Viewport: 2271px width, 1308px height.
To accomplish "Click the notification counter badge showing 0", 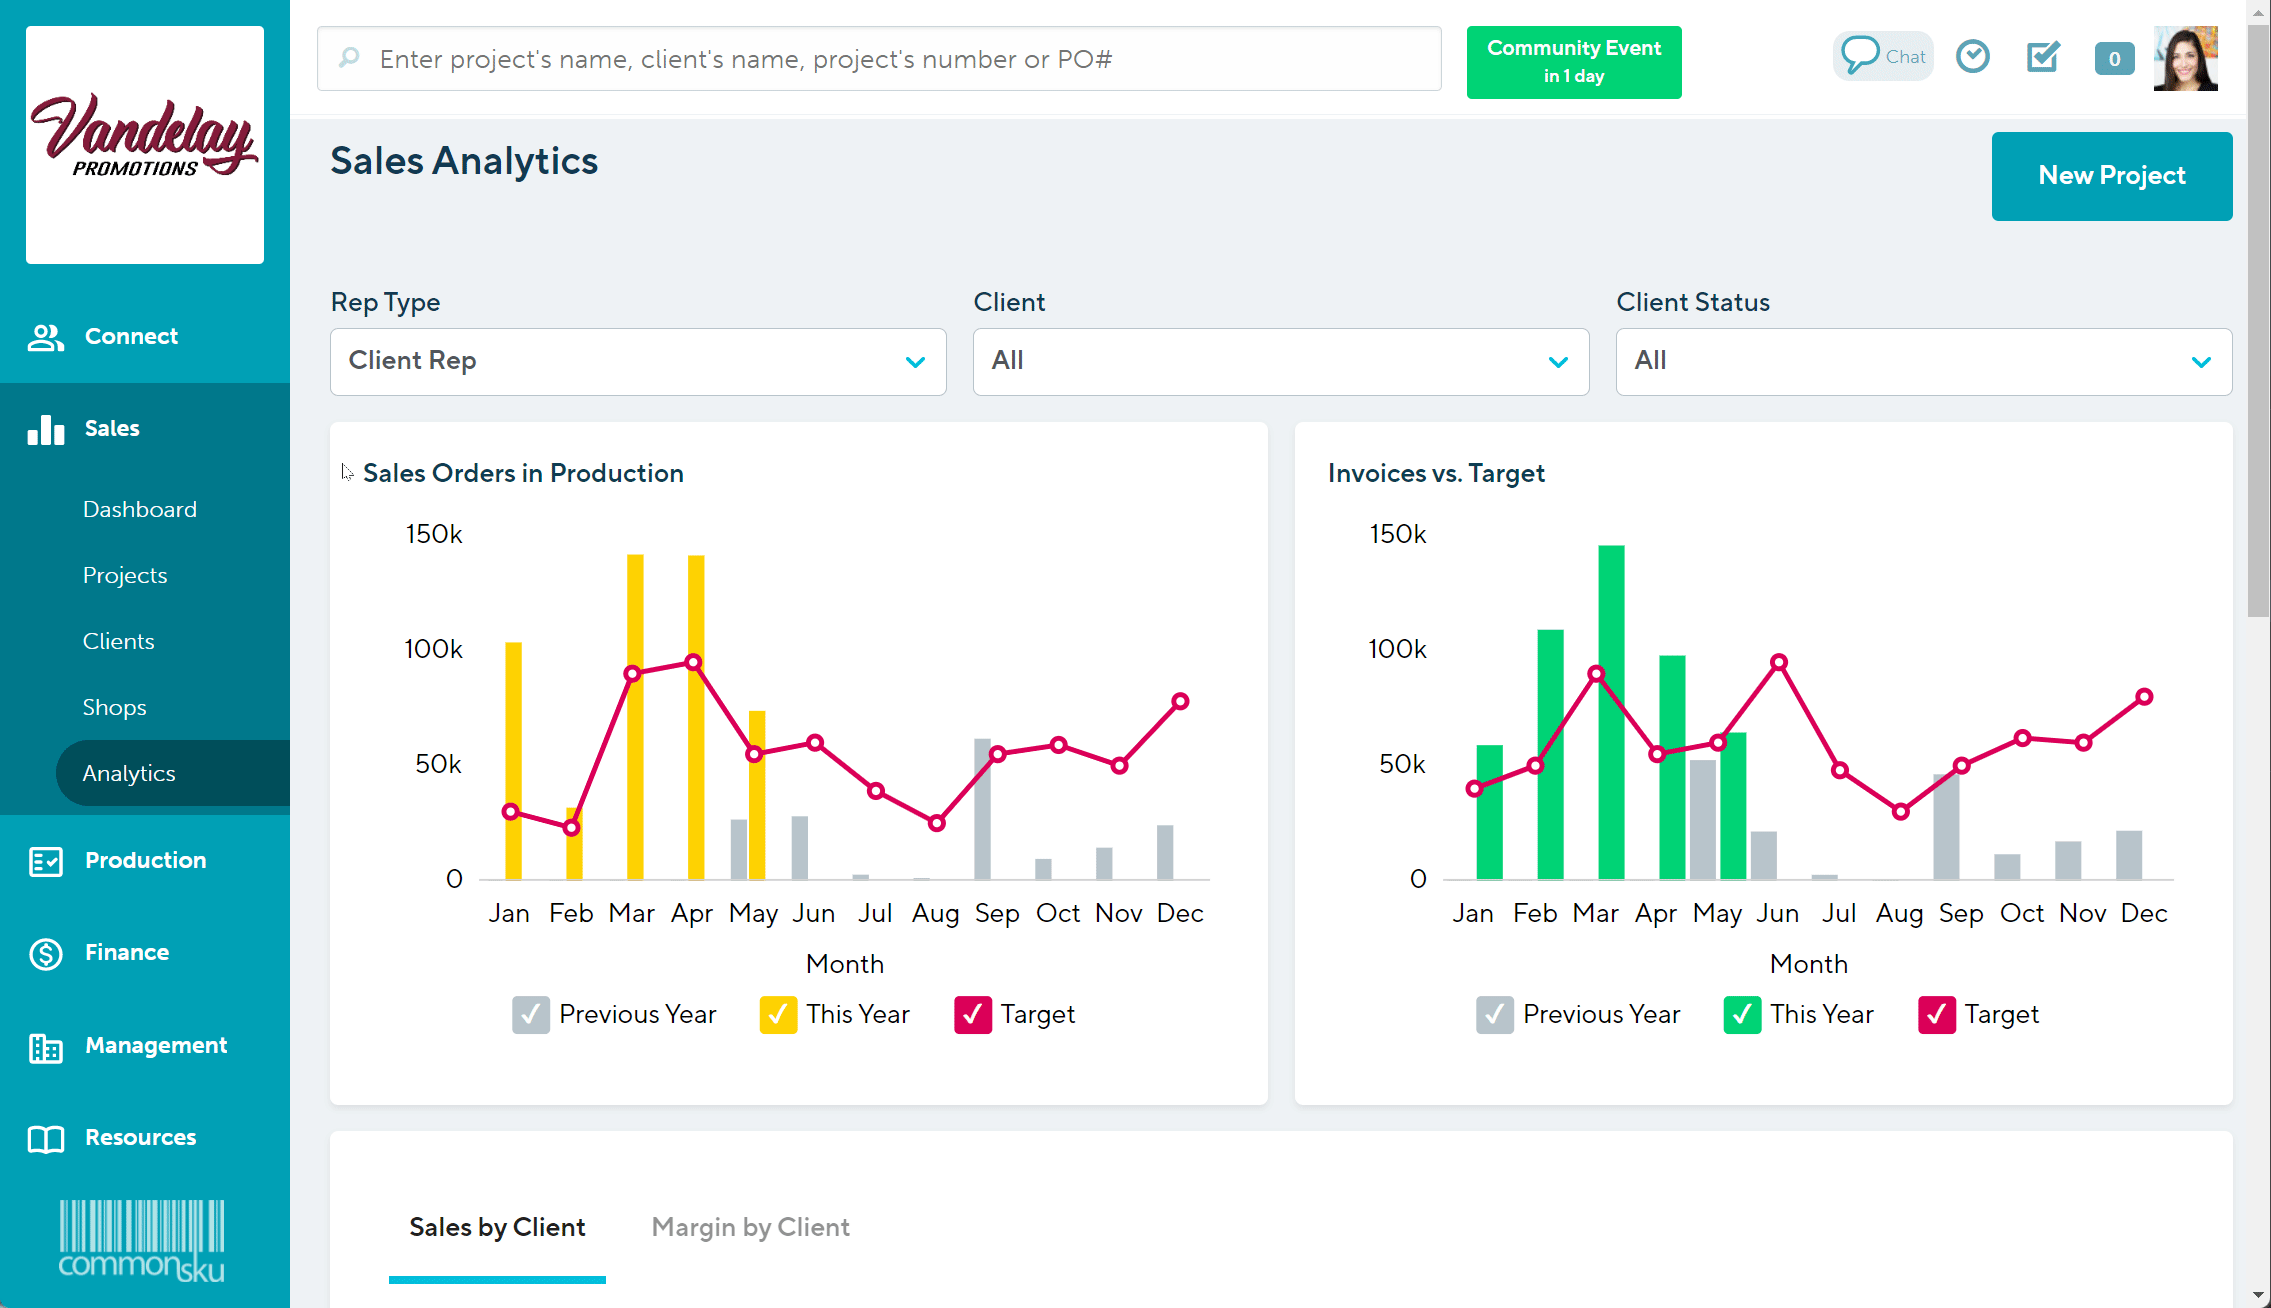I will [2114, 59].
